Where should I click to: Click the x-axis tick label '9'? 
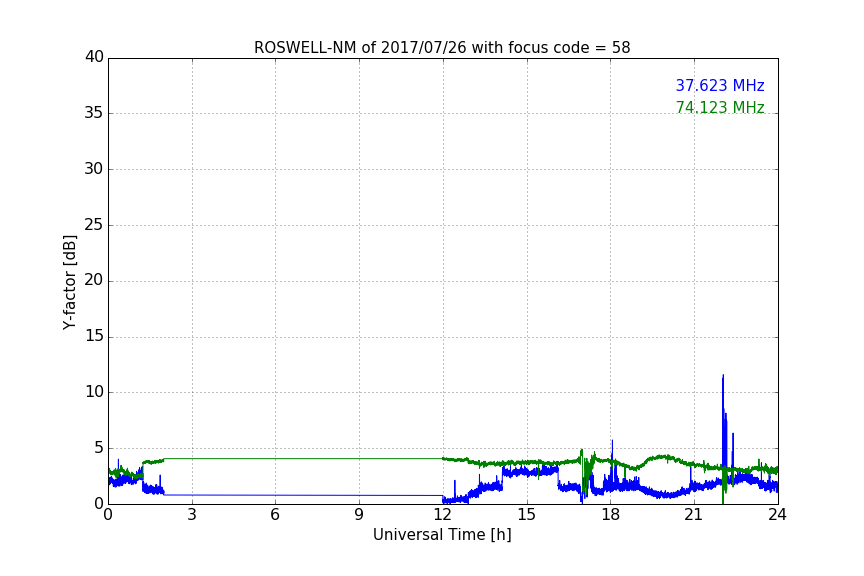point(359,515)
